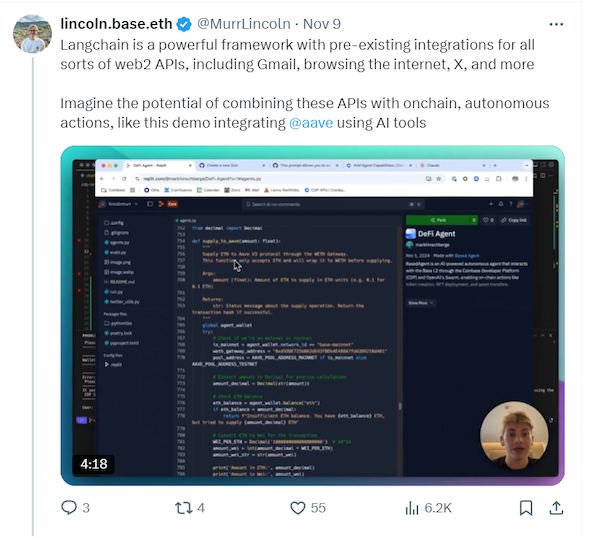Open the @aave mention link
This screenshot has height=537, width=600.
coord(311,123)
